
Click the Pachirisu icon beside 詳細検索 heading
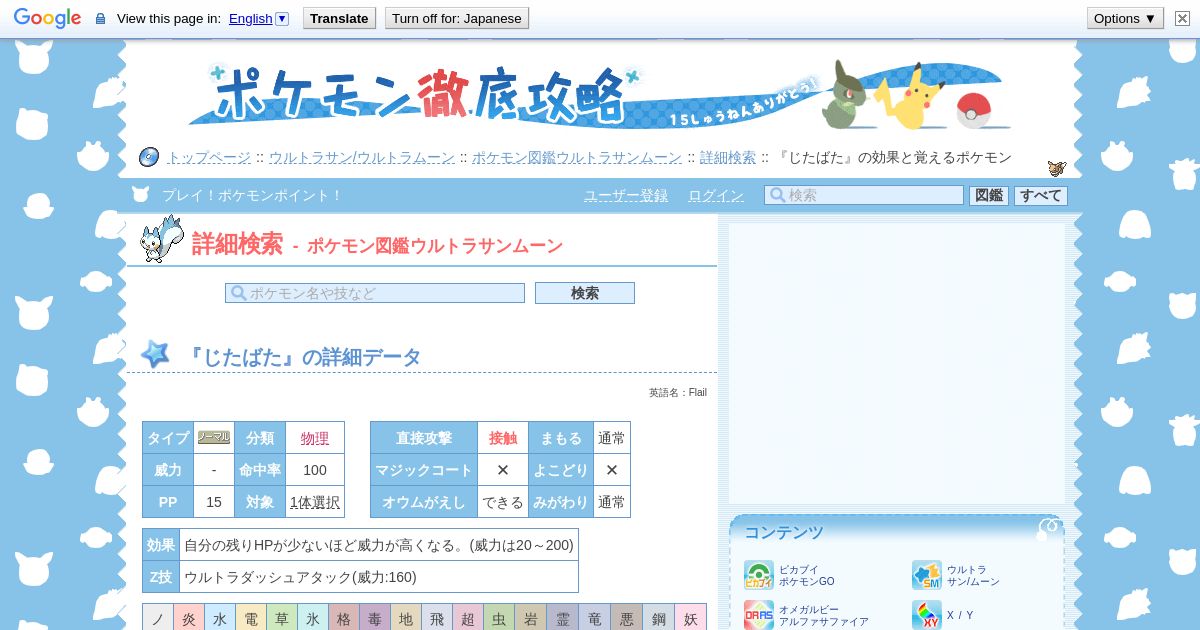pyautogui.click(x=162, y=239)
